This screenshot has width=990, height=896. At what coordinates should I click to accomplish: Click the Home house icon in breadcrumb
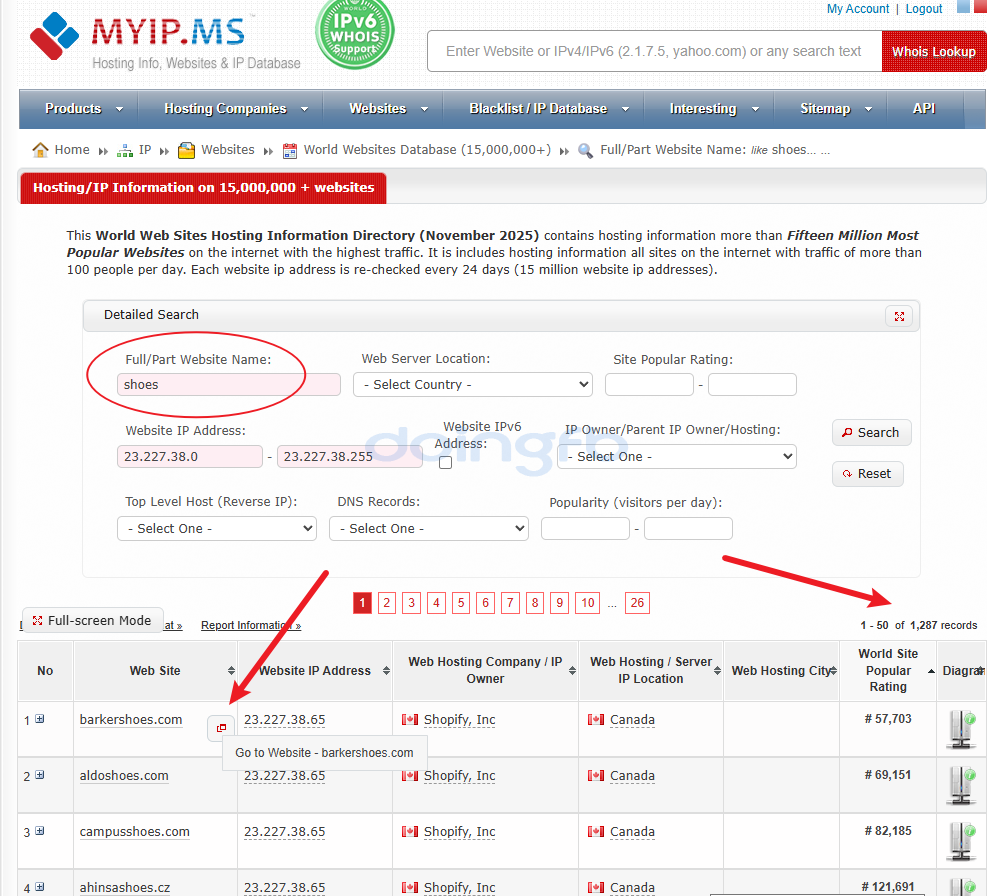point(40,150)
